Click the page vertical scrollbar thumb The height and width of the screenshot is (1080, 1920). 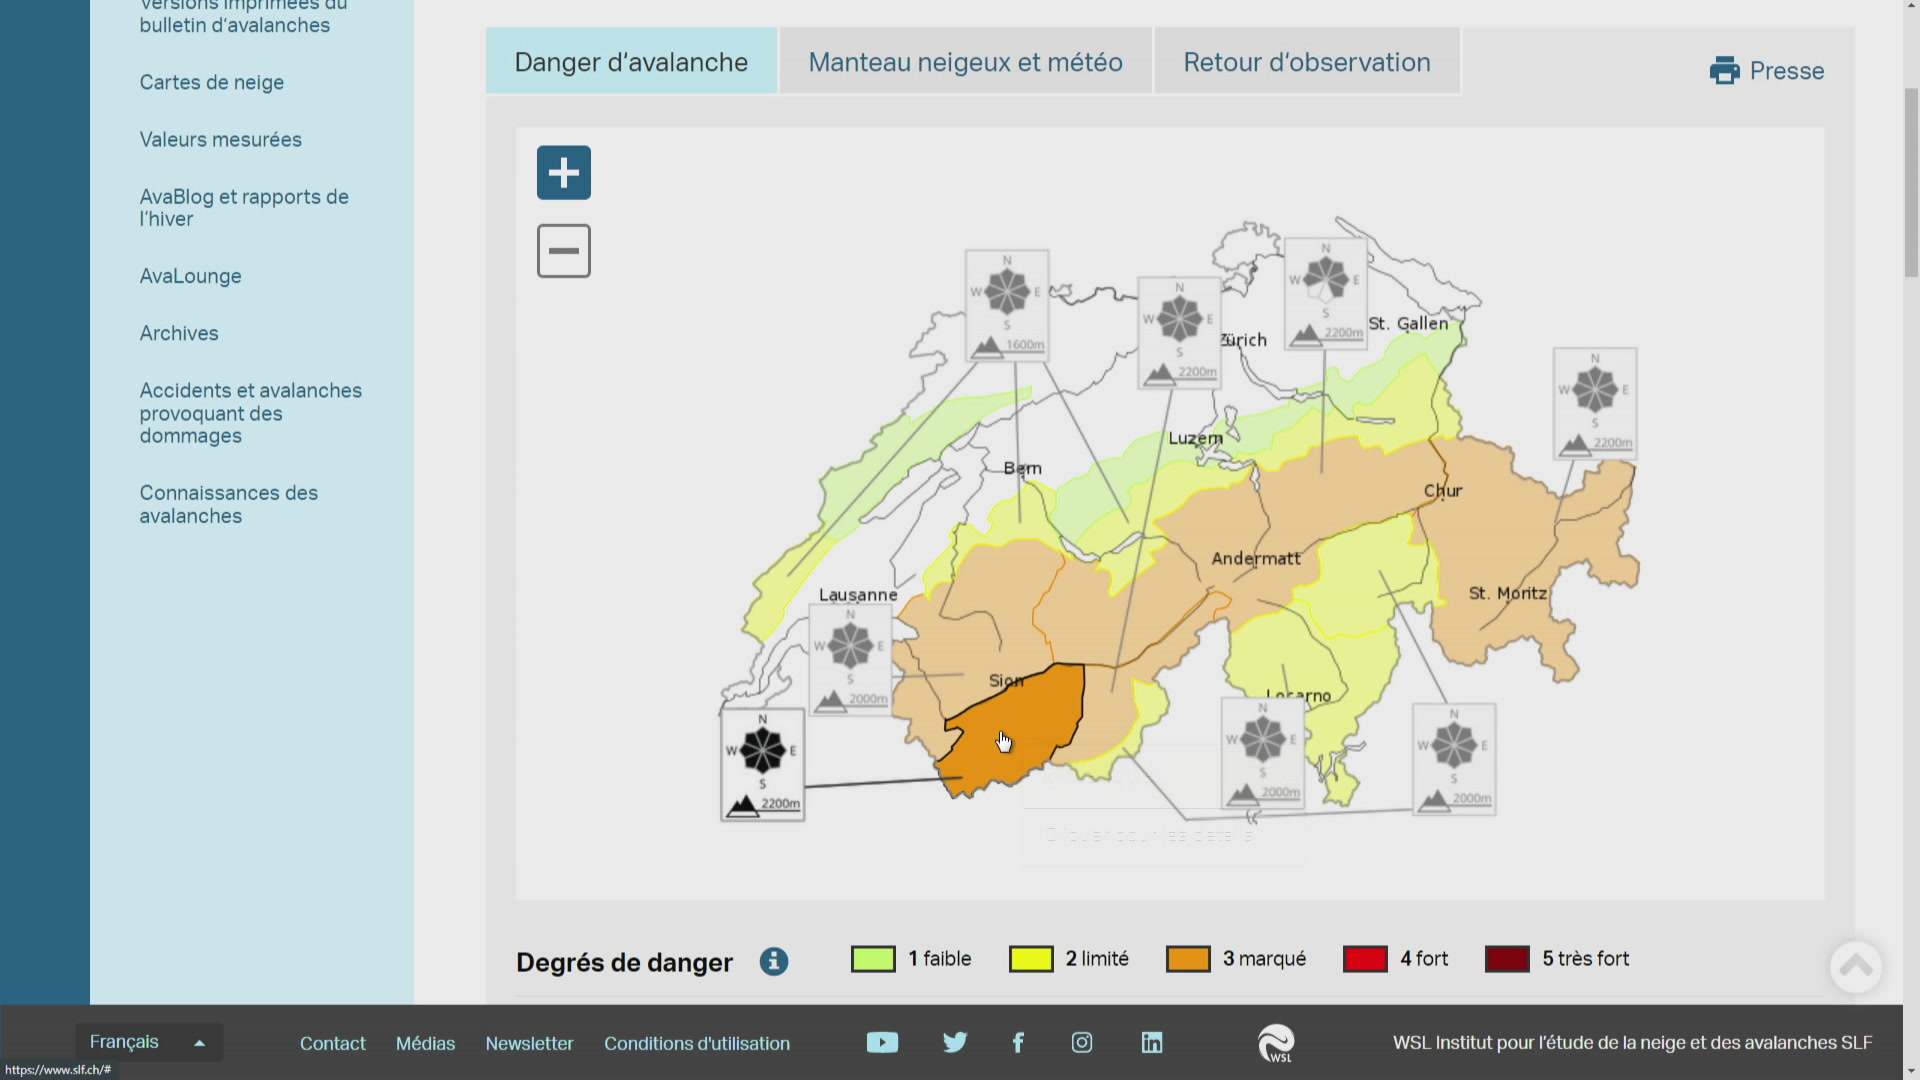(x=1911, y=183)
